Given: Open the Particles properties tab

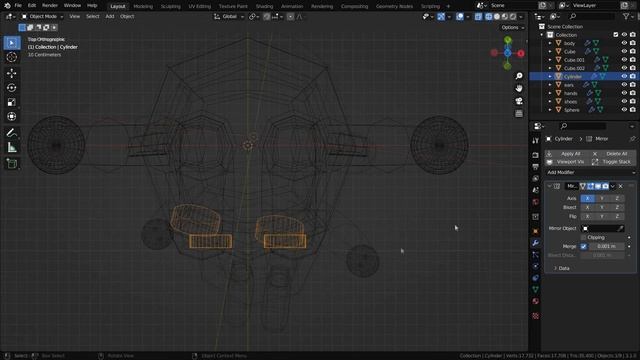Looking at the screenshot, I should click(536, 255).
